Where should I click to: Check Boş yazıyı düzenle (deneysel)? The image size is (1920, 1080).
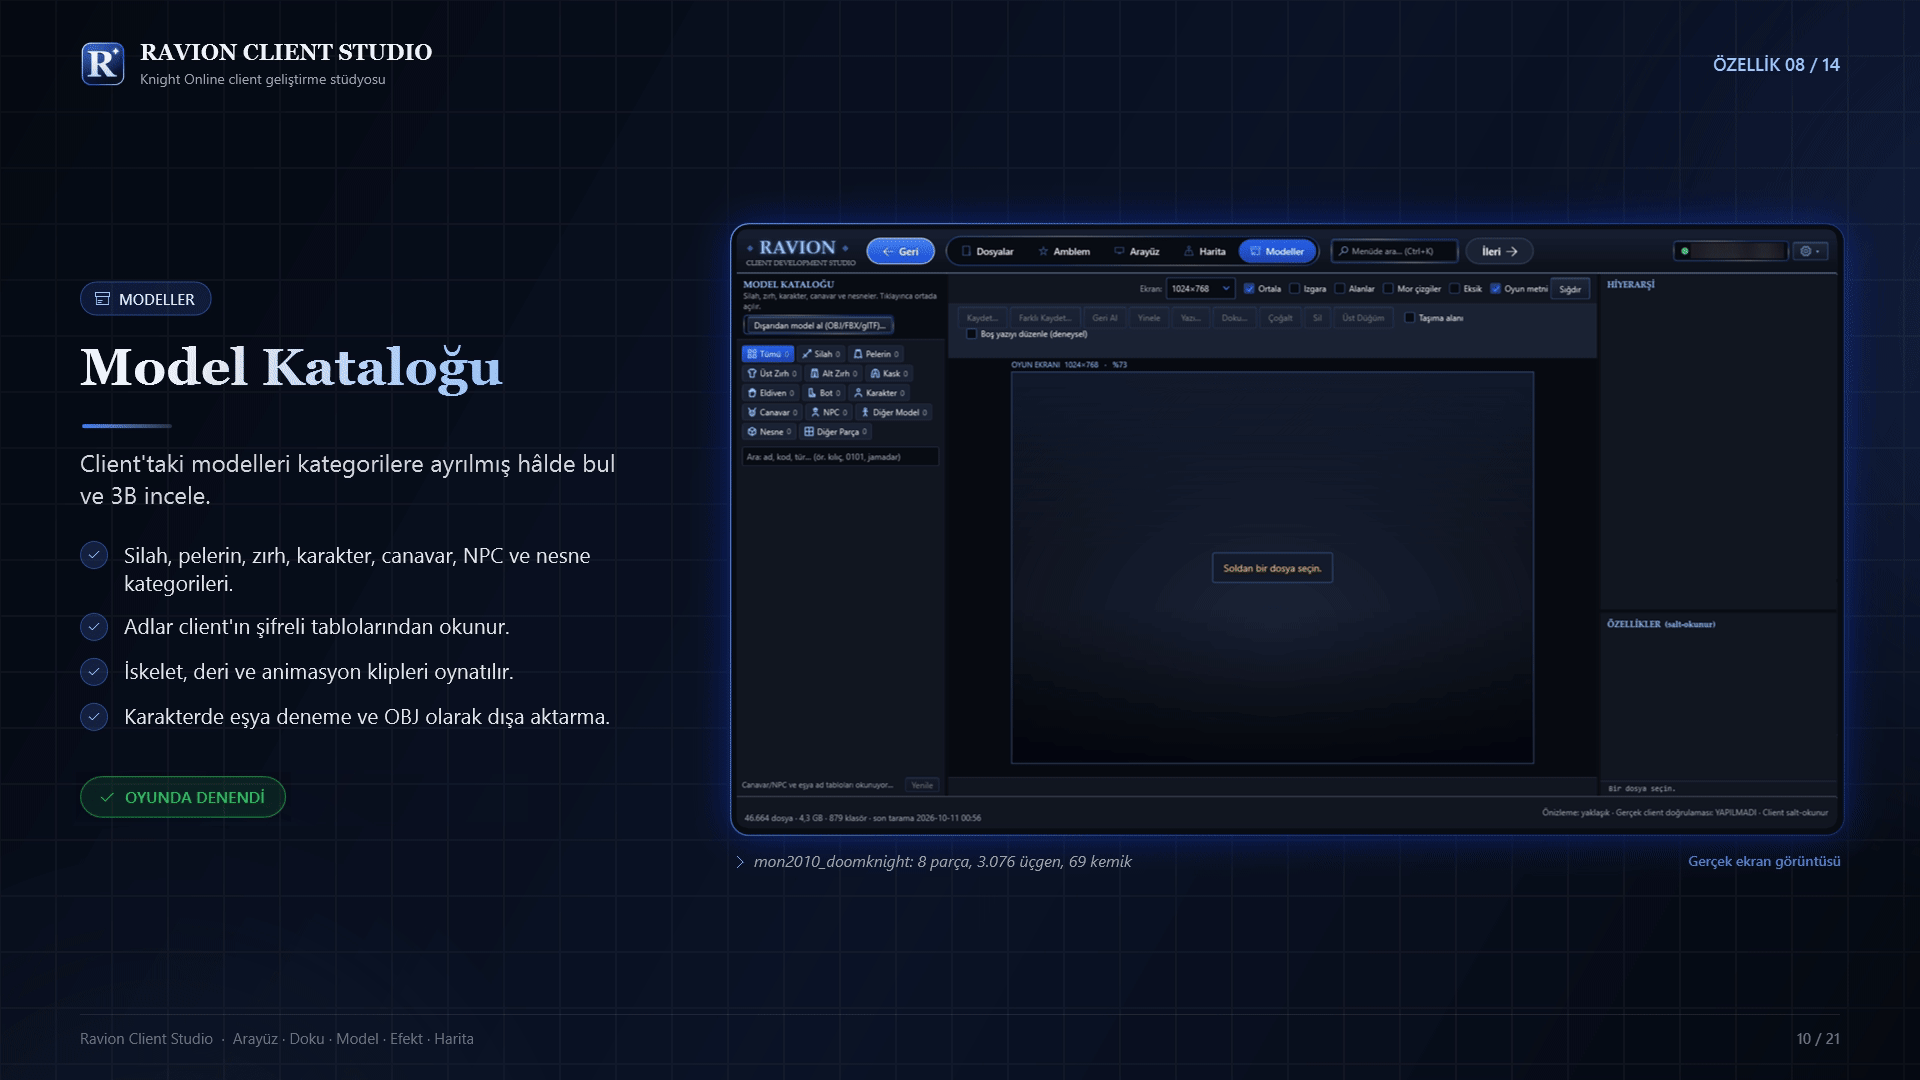pyautogui.click(x=971, y=334)
